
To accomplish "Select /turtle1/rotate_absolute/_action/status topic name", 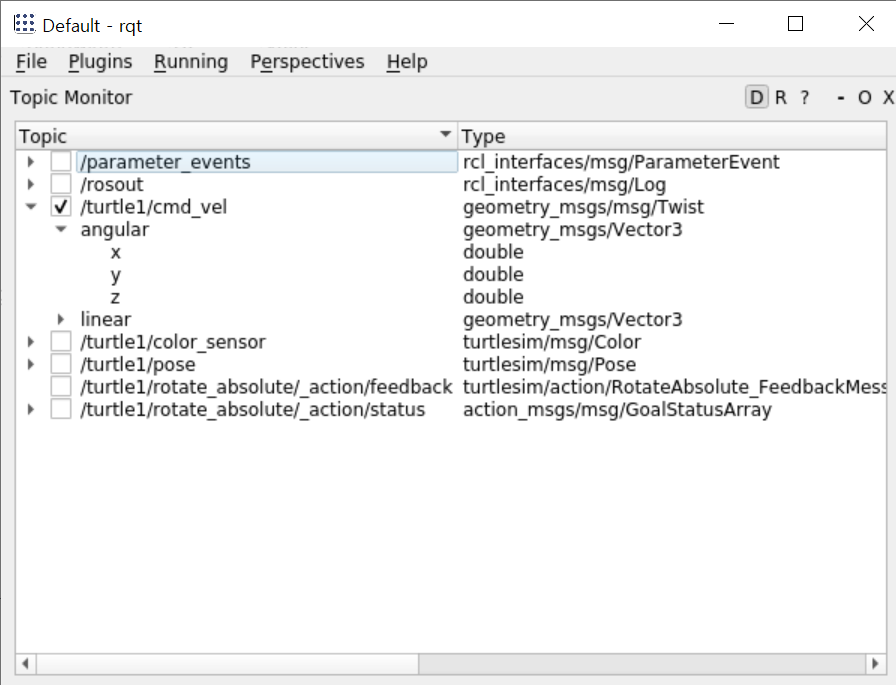I will [x=253, y=409].
